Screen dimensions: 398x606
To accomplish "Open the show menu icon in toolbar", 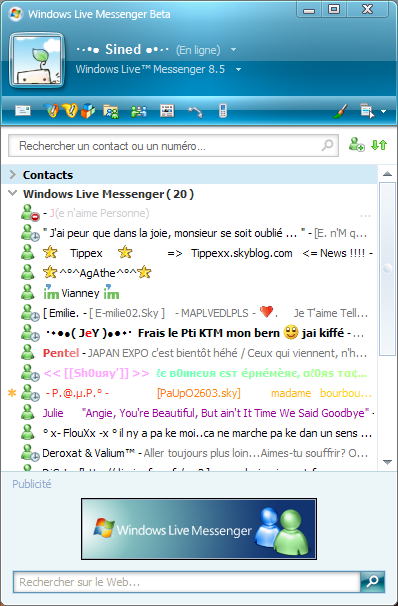I will point(367,111).
